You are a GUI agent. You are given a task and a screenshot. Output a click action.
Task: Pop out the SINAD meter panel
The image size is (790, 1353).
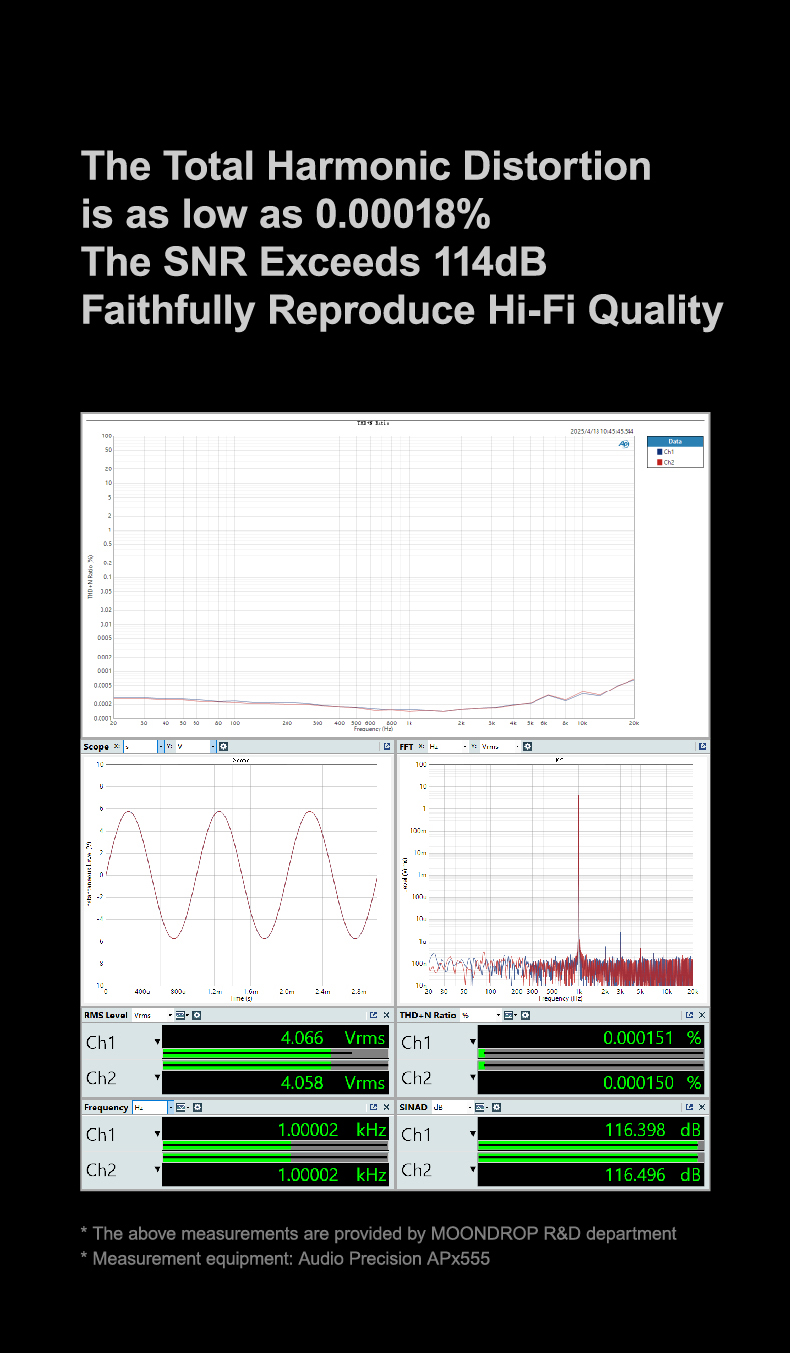(x=689, y=1107)
